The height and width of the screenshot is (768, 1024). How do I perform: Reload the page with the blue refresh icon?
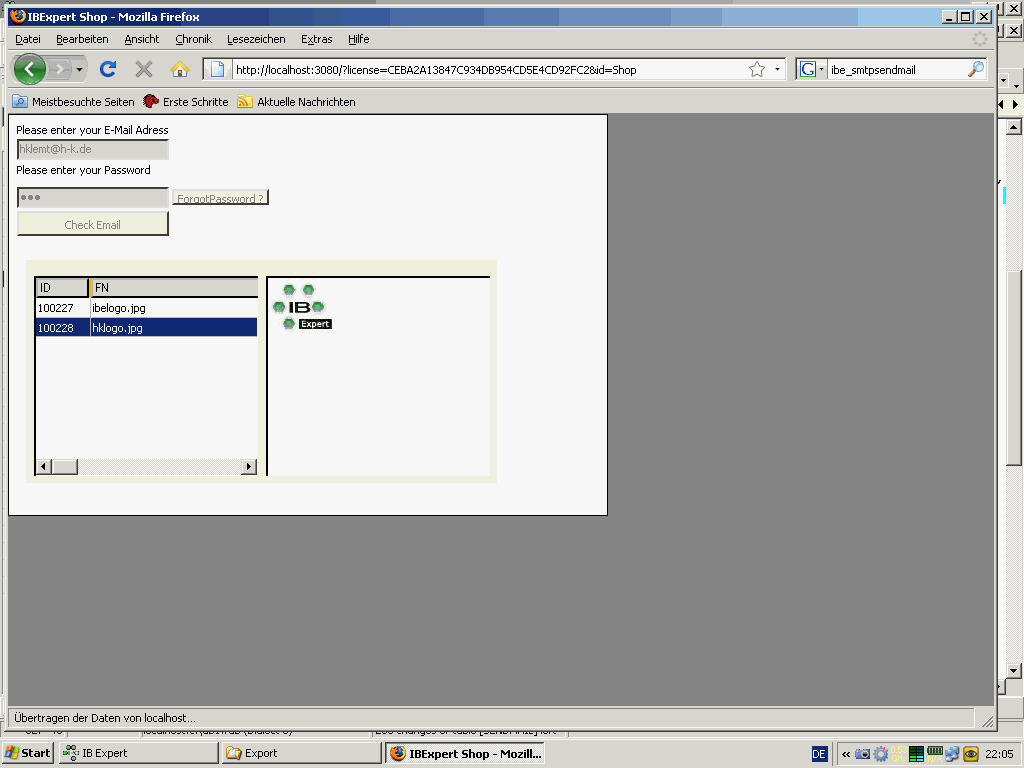pyautogui.click(x=108, y=69)
